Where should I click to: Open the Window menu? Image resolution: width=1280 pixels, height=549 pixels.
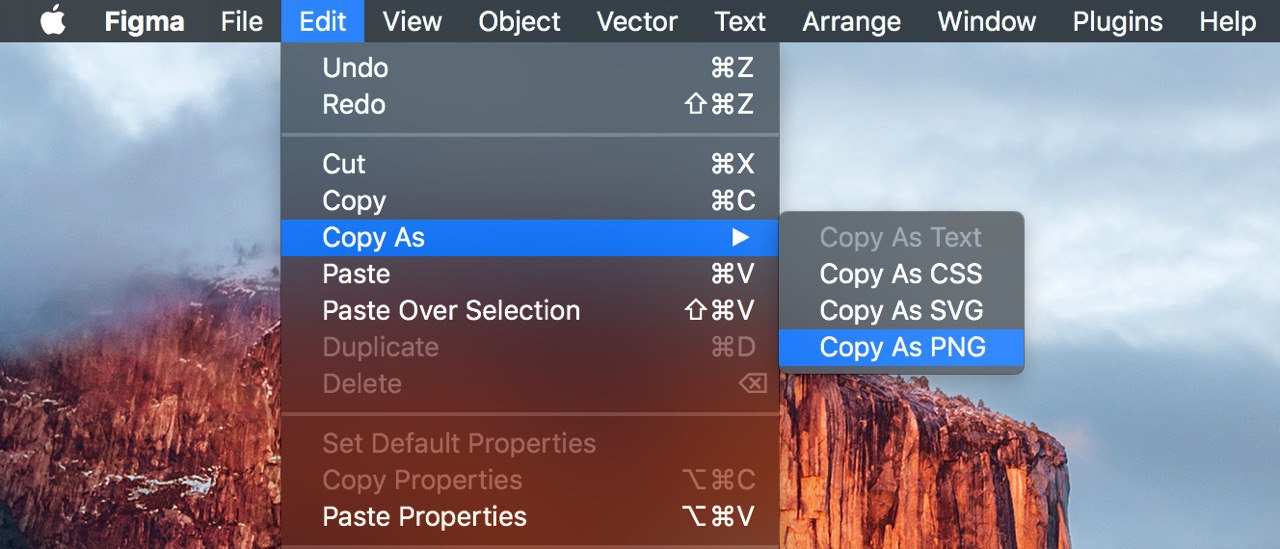pos(987,21)
